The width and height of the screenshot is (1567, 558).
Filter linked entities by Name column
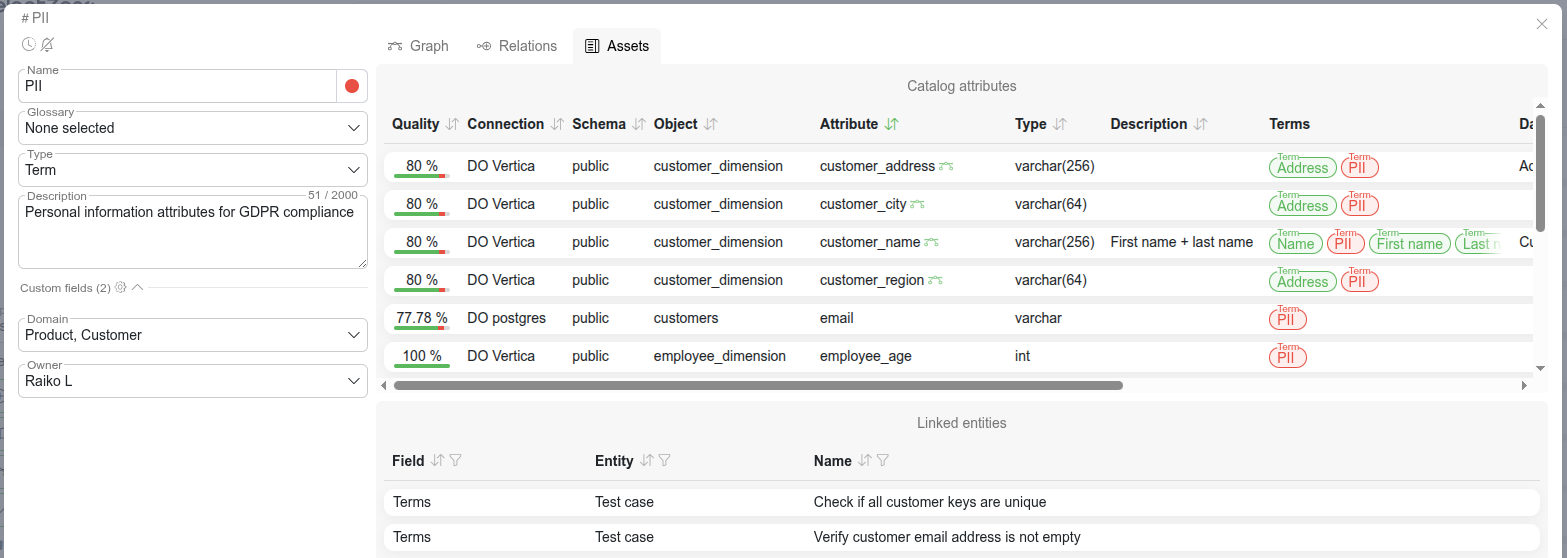883,461
